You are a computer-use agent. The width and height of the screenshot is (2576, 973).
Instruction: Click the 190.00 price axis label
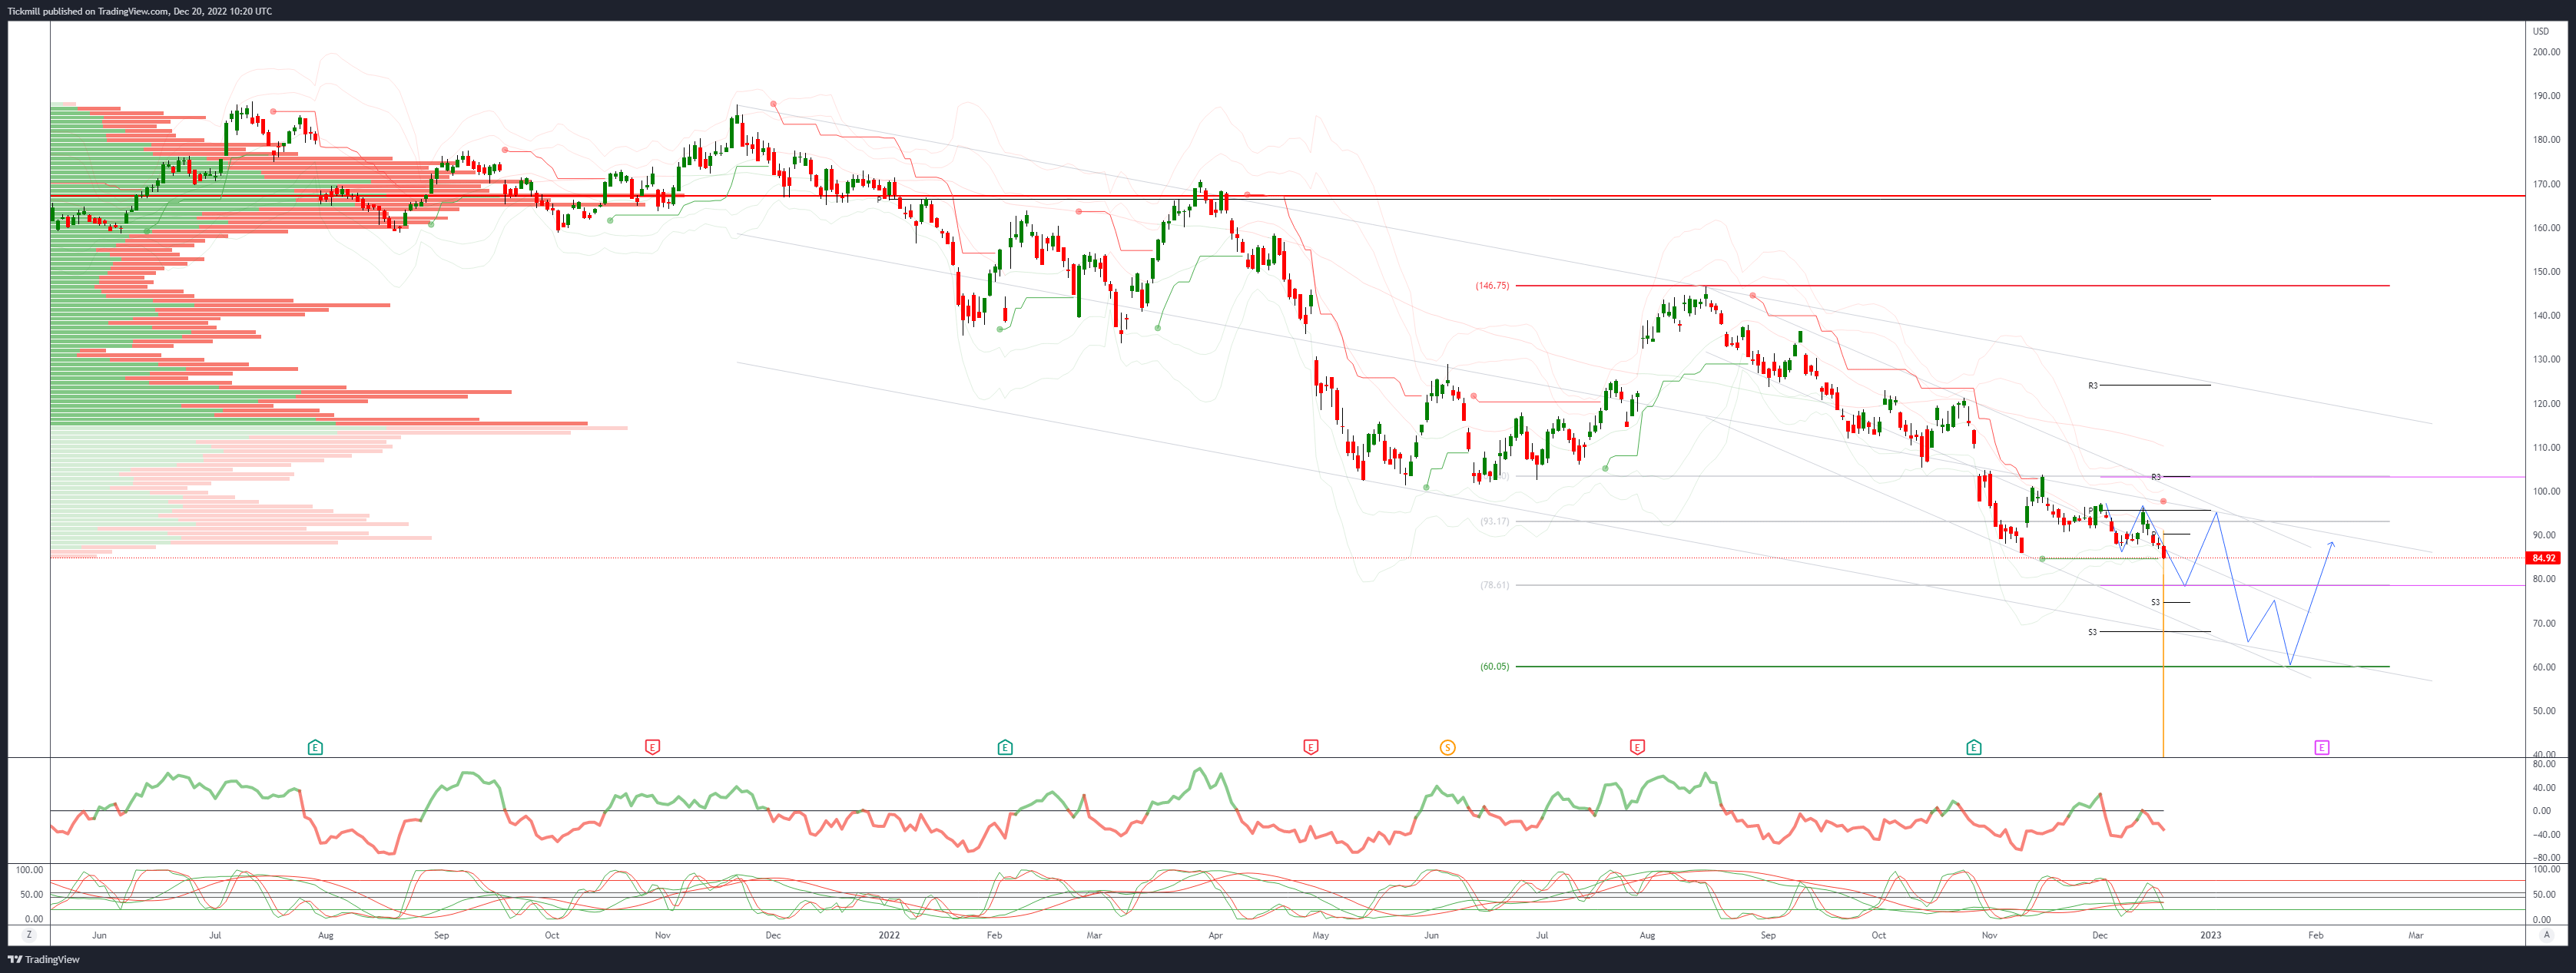(2546, 96)
